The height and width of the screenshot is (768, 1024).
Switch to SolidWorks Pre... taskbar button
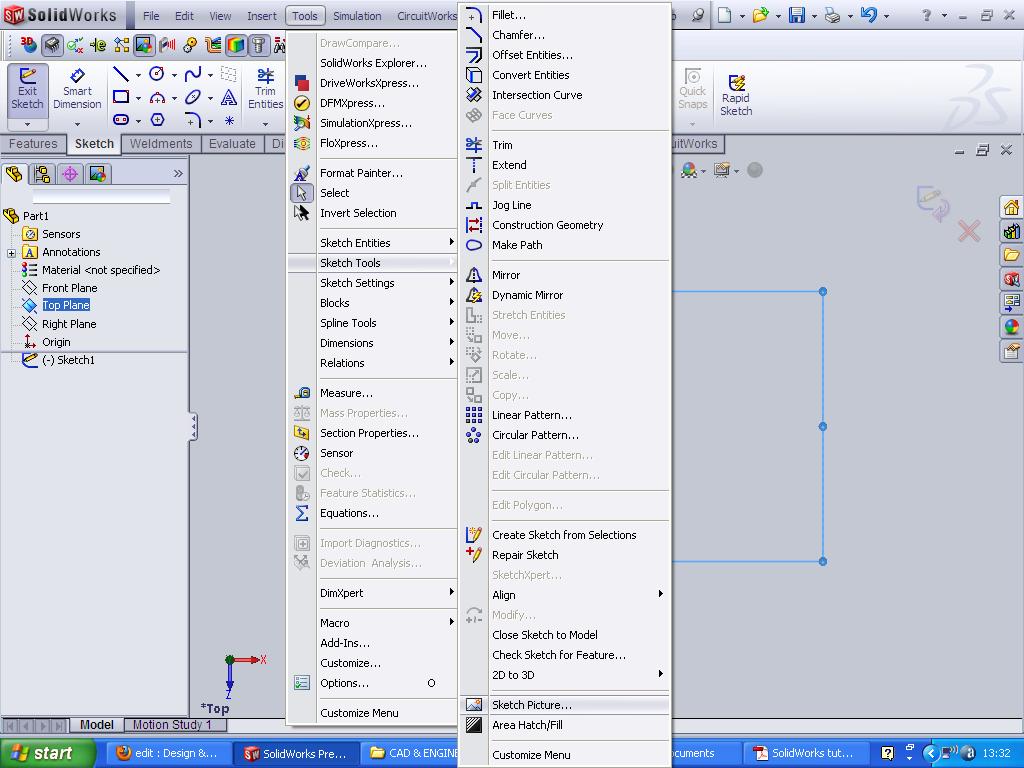[297, 754]
